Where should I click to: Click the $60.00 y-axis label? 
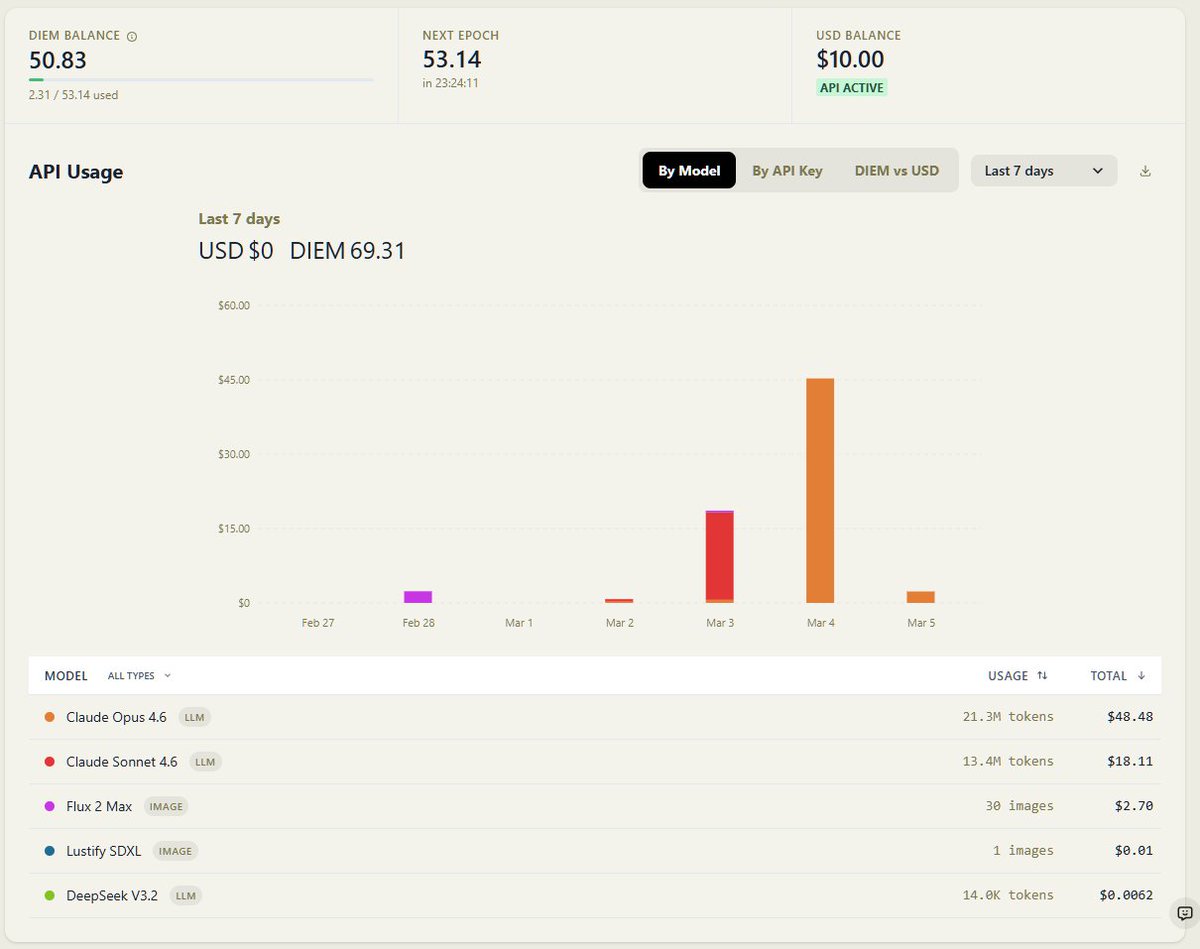(x=234, y=305)
